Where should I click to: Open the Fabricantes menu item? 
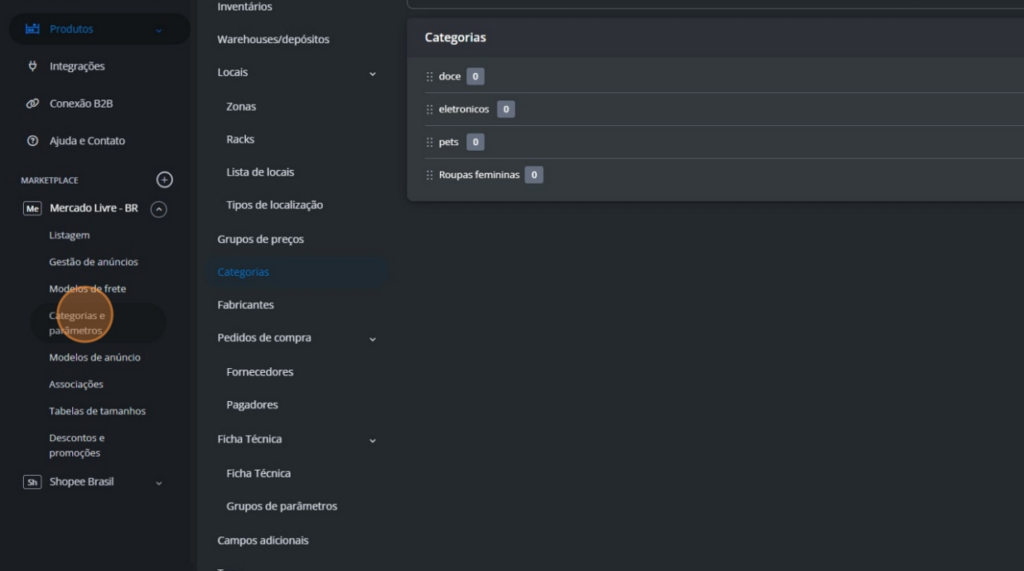(245, 305)
